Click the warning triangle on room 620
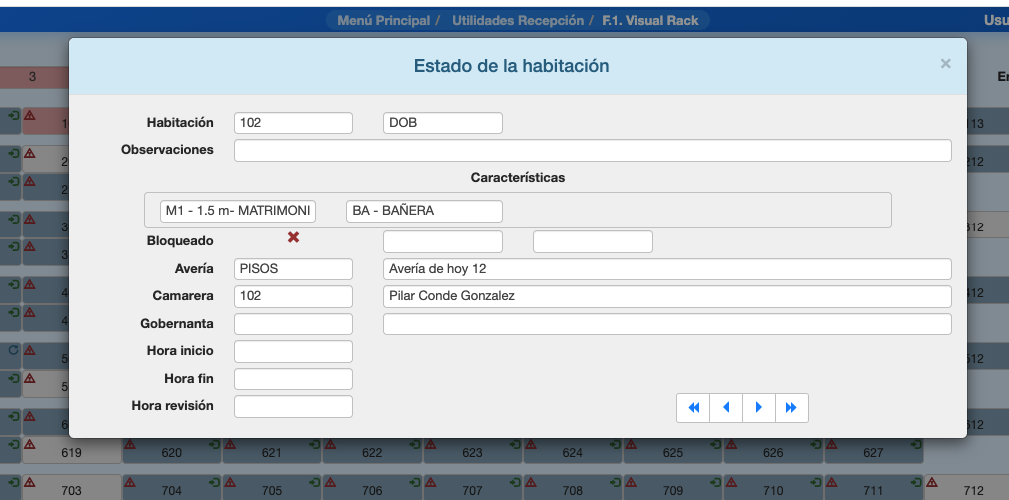Screen dimensions: 1009x500 (130, 444)
